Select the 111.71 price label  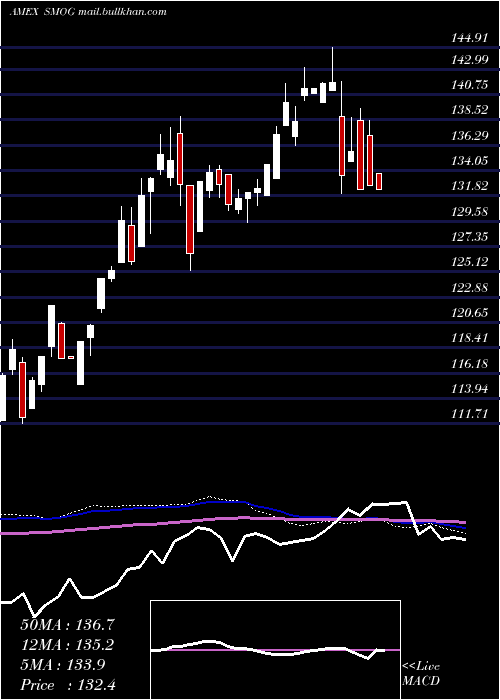(470, 414)
